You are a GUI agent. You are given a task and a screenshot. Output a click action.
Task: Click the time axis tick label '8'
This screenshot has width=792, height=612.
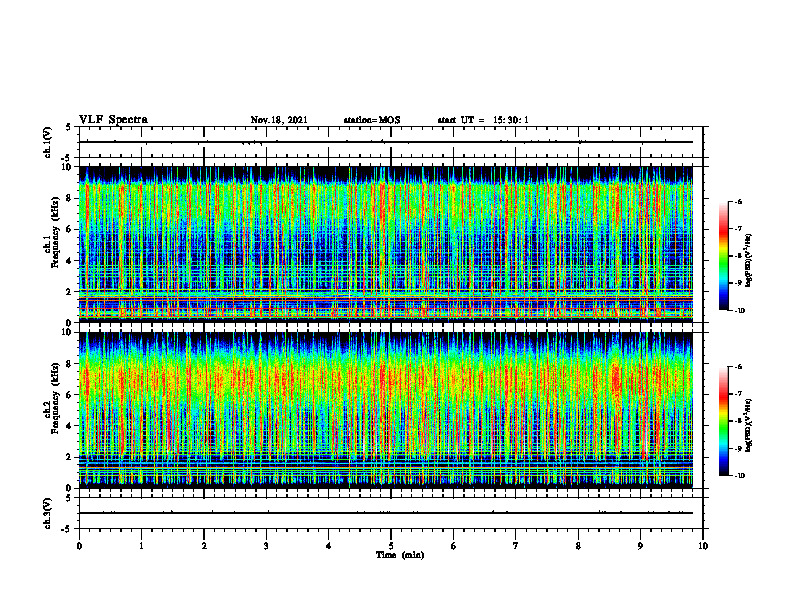tap(578, 546)
